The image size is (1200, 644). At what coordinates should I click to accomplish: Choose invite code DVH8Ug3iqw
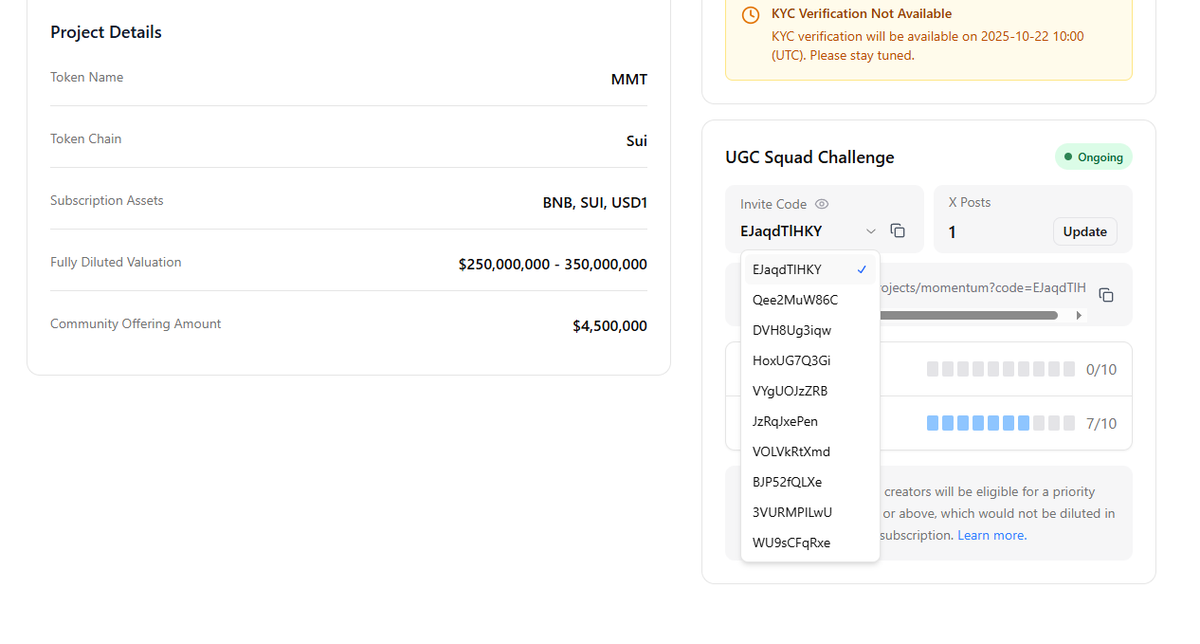pos(810,330)
